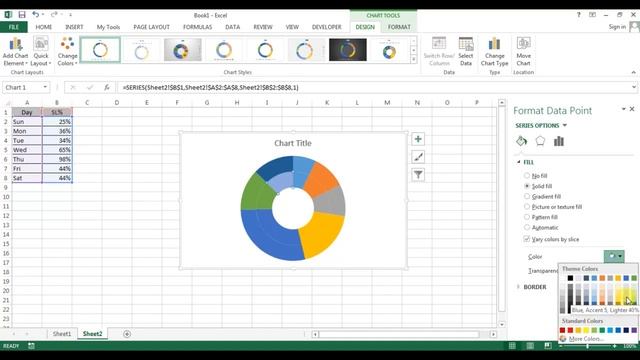This screenshot has height=360, width=640.
Task: Click the Undo arrow
Action: coord(36,15)
